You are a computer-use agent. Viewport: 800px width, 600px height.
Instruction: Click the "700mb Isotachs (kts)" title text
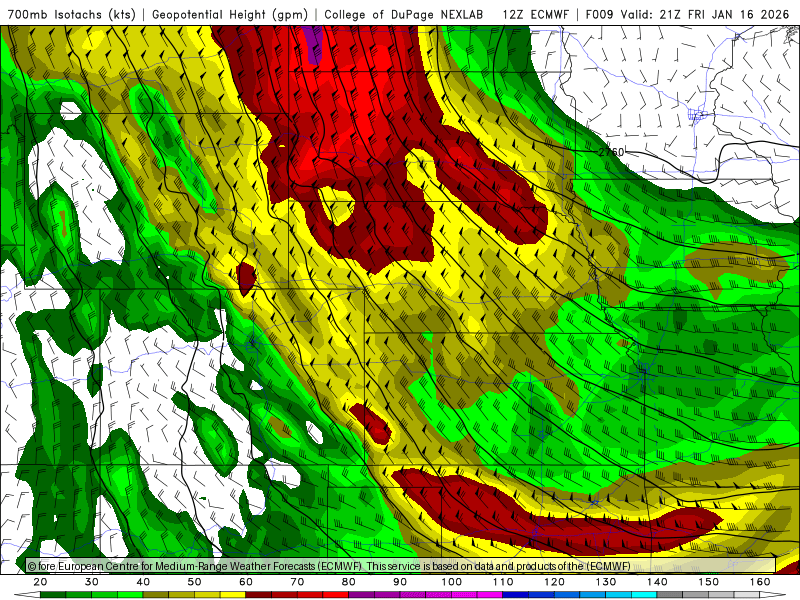[x=71, y=14]
